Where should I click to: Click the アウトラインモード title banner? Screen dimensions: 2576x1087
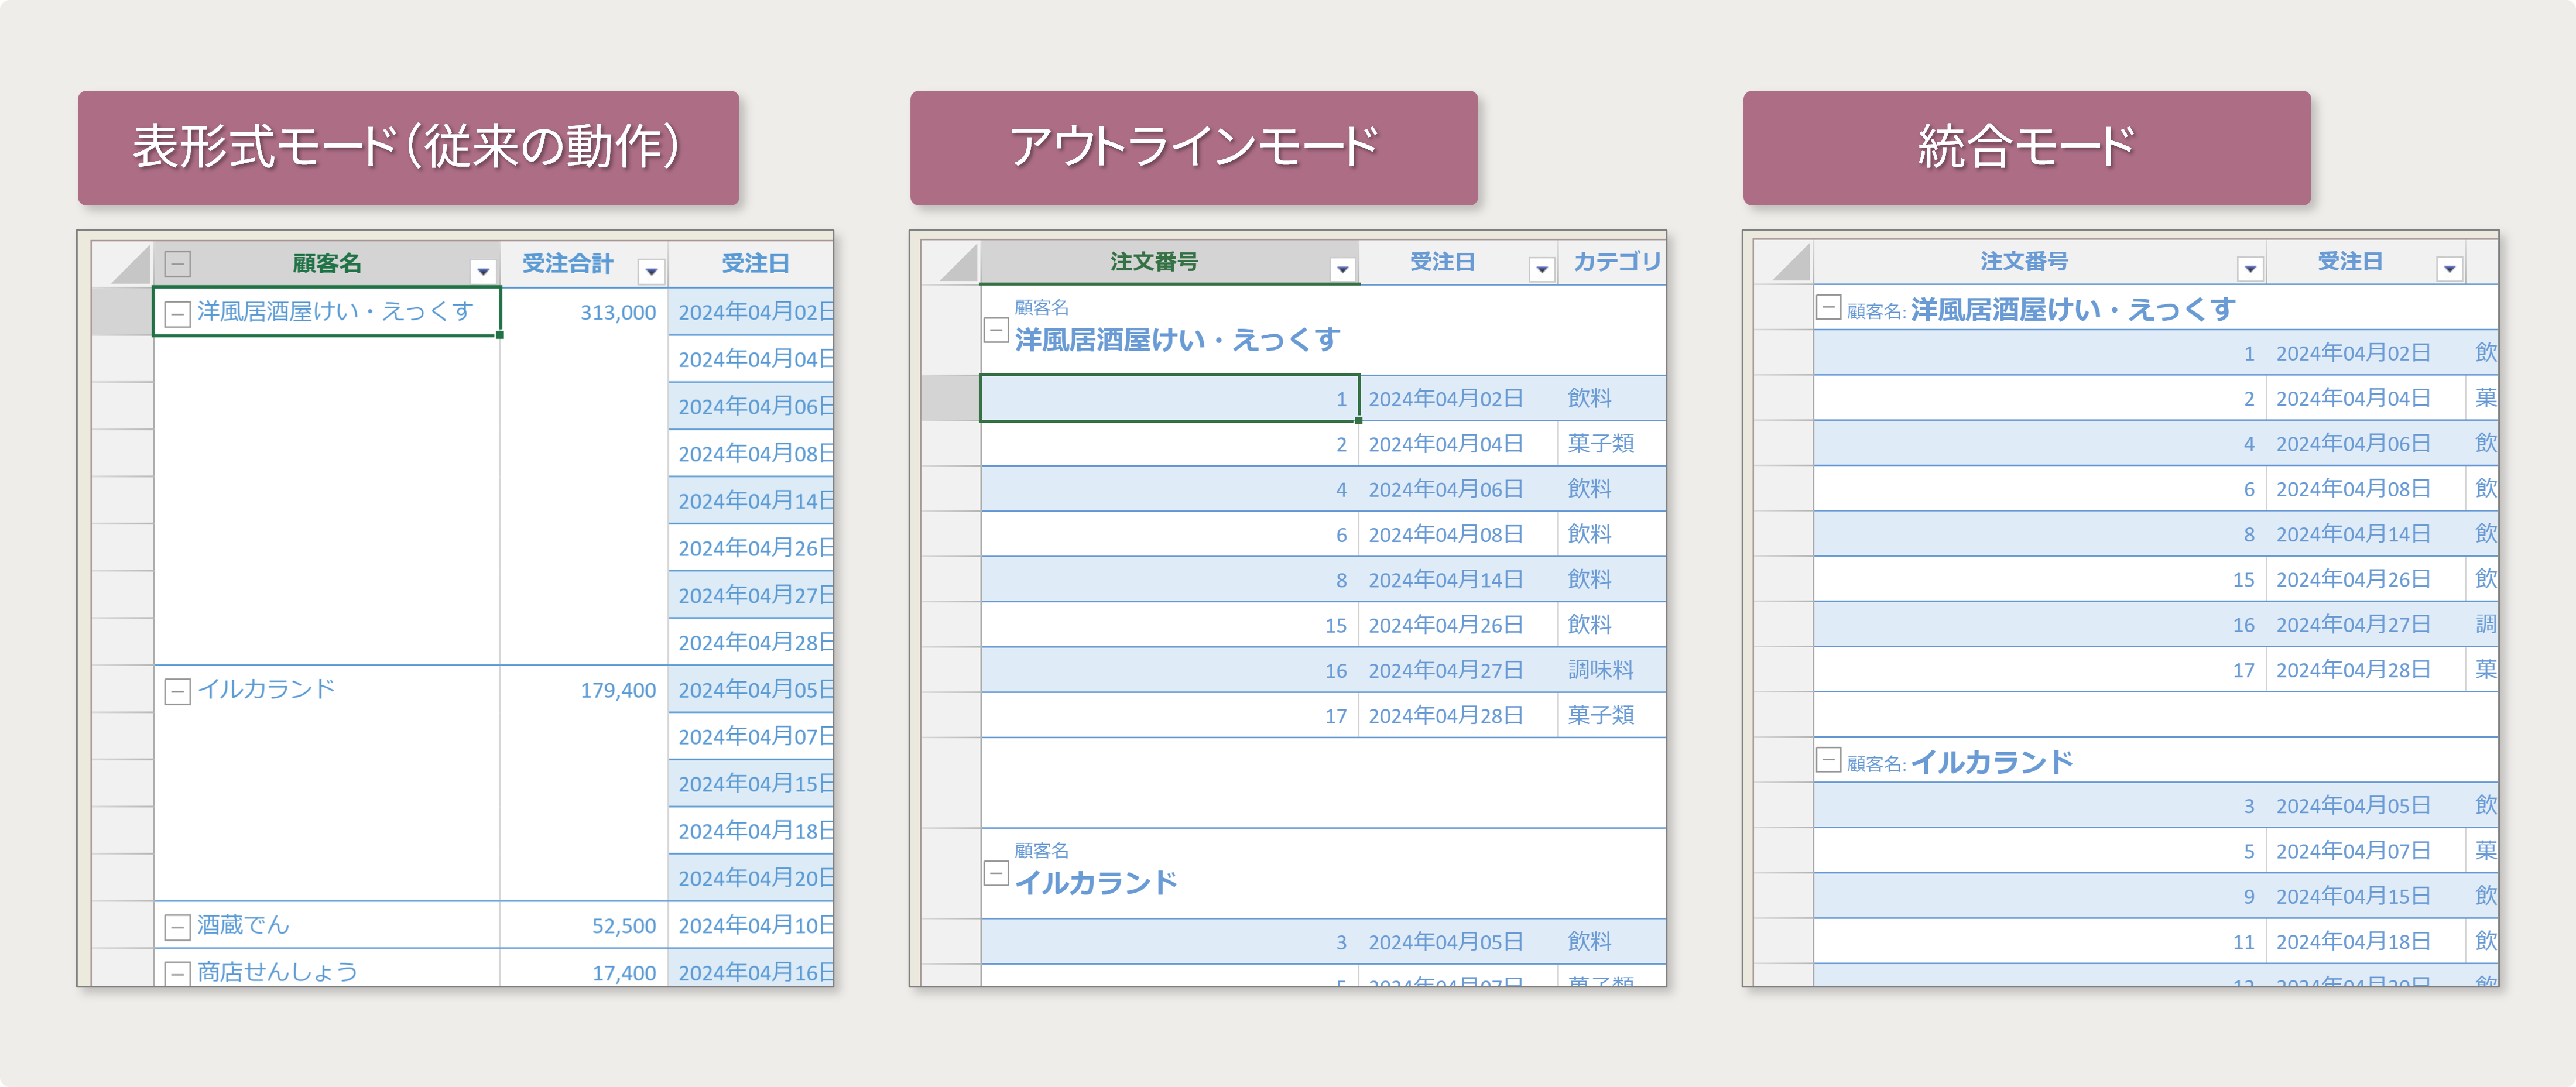point(1194,148)
